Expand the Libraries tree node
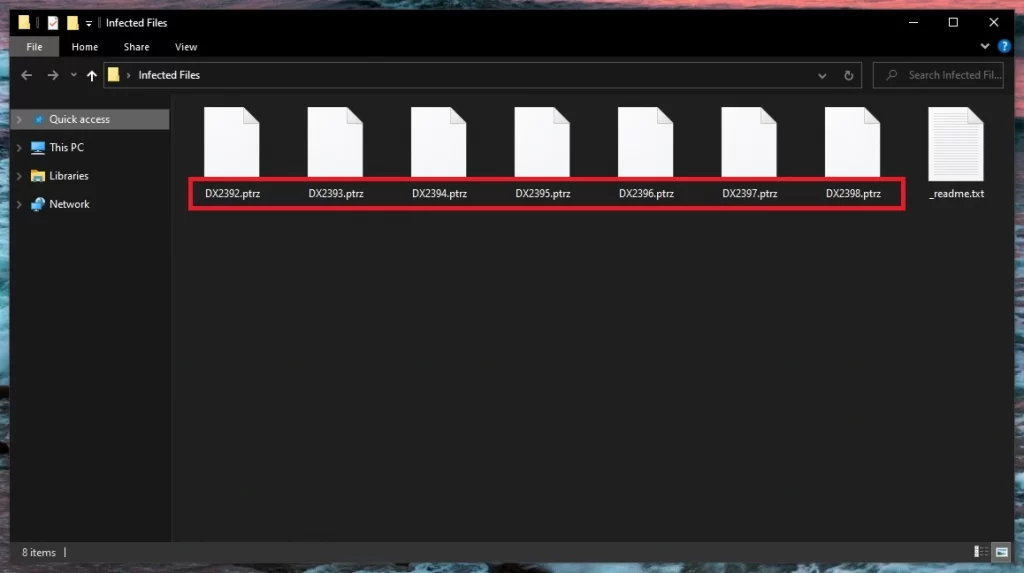This screenshot has height=573, width=1024. click(19, 176)
